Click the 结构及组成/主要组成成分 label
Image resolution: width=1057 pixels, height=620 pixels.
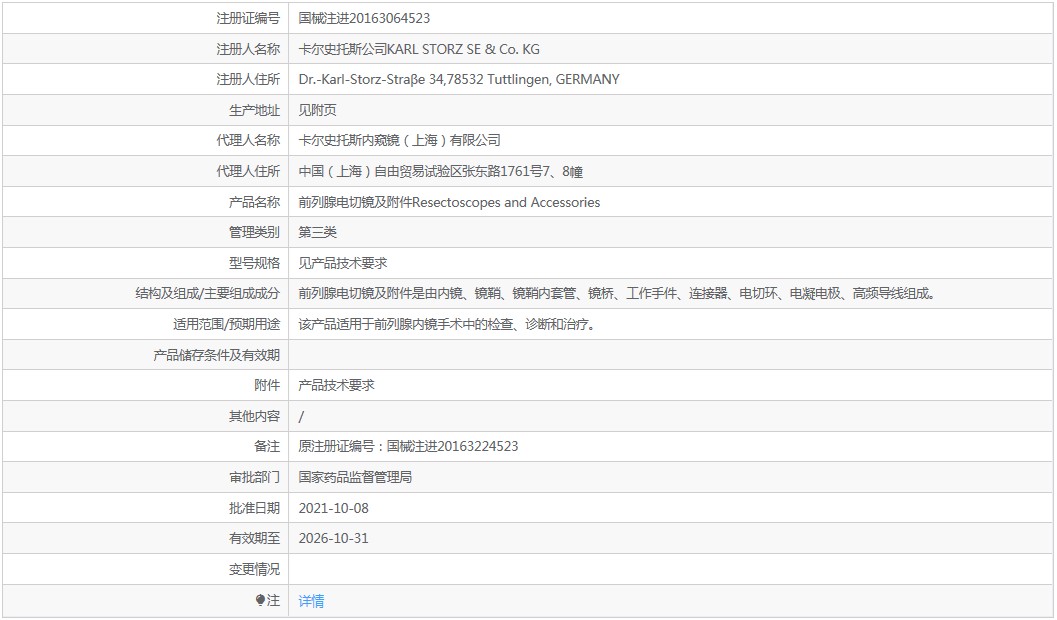(x=208, y=293)
